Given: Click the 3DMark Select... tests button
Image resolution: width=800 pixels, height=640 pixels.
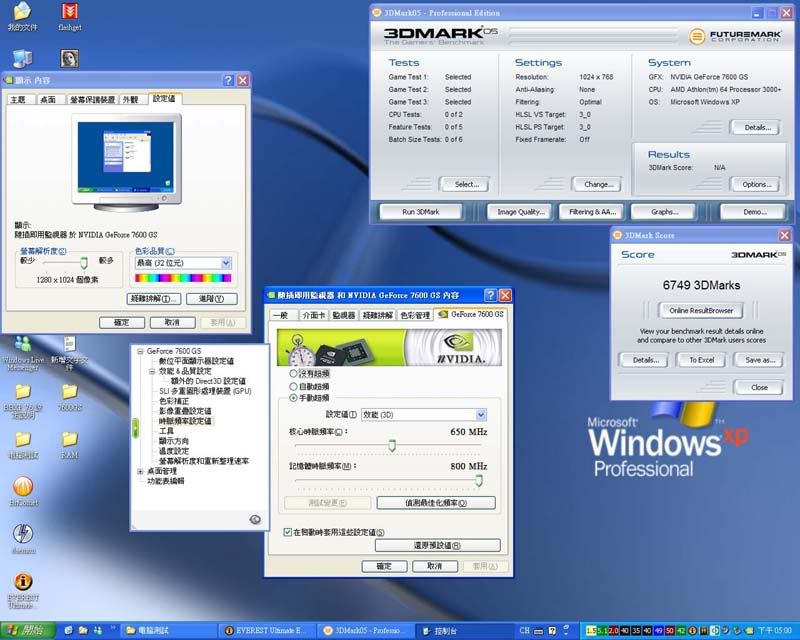Looking at the screenshot, I should coord(466,184).
